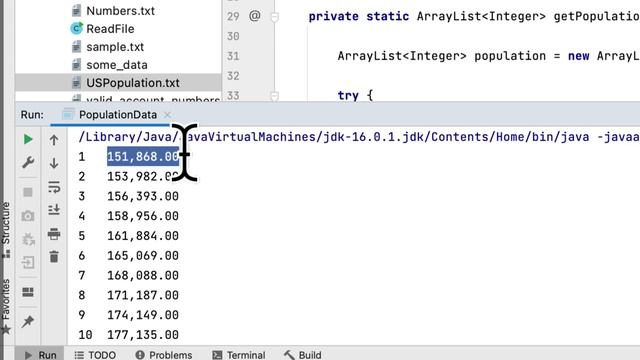Click the highlighted value 151,868.00
The height and width of the screenshot is (360, 640).
[x=143, y=157]
